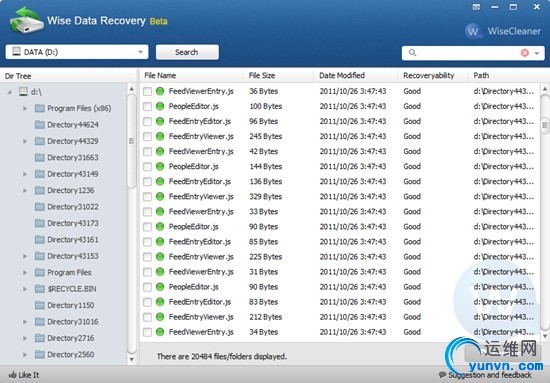
Task: Collapse the d:\ root tree node
Action: click(9, 92)
